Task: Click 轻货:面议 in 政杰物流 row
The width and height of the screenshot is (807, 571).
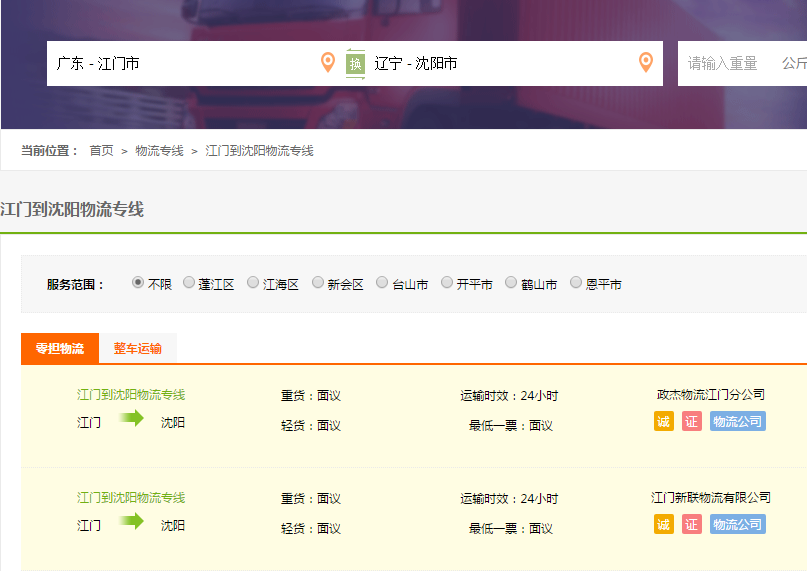Action: [x=311, y=425]
